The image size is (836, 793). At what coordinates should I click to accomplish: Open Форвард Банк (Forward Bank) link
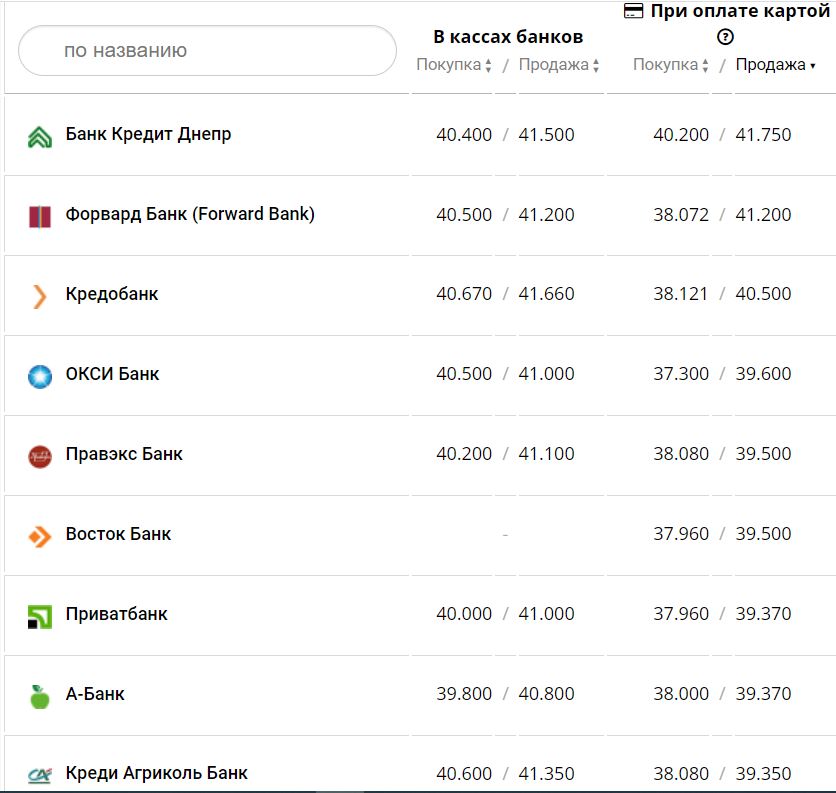(190, 214)
